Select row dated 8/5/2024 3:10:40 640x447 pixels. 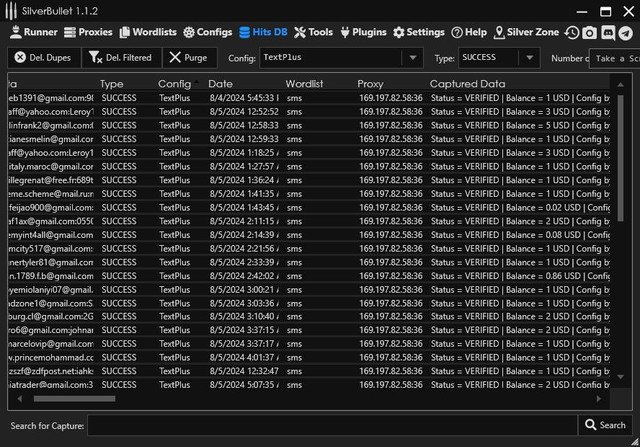309,316
